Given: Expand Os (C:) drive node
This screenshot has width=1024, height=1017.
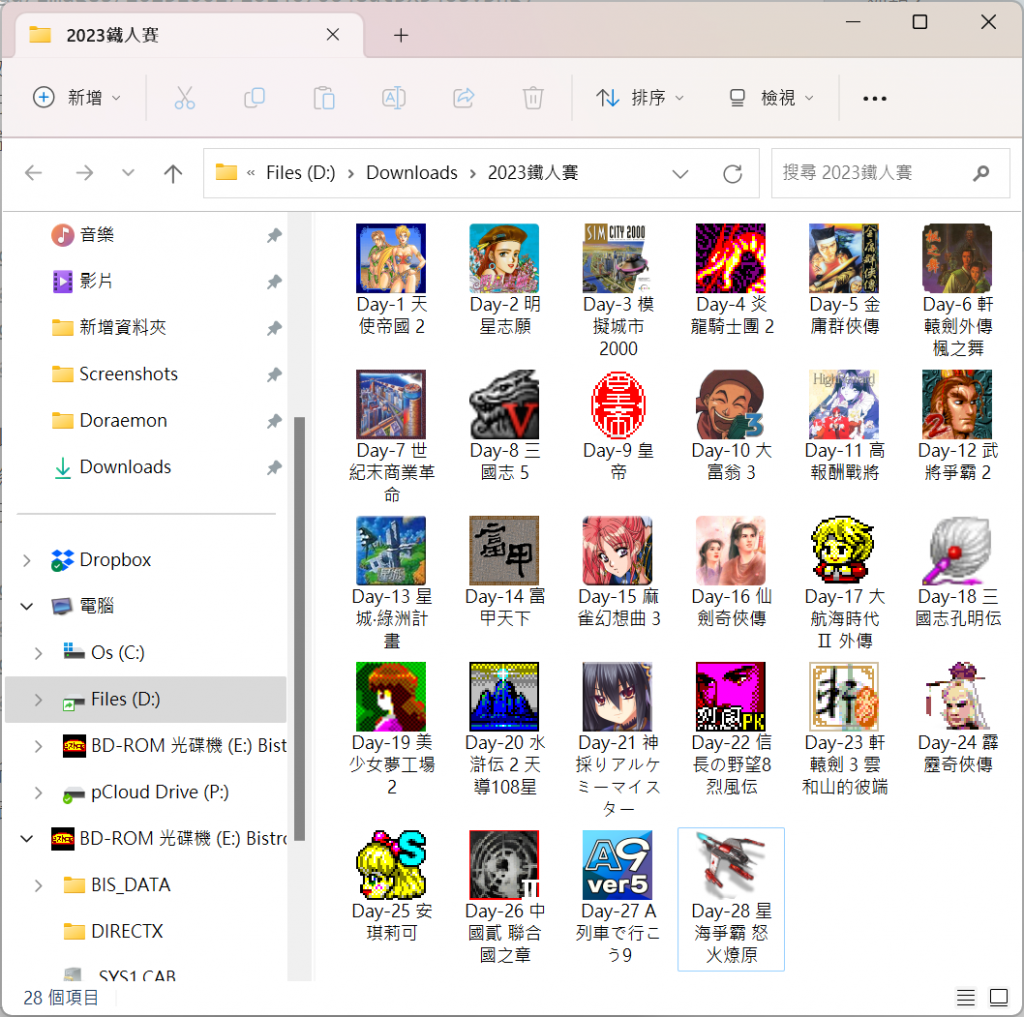Looking at the screenshot, I should pyautogui.click(x=39, y=653).
